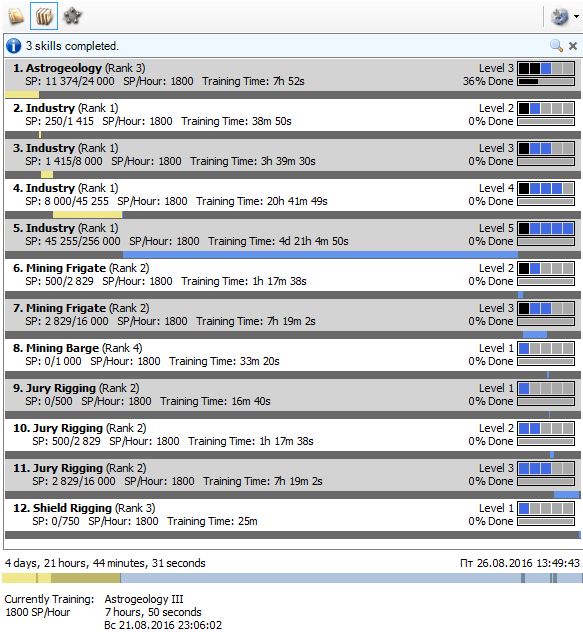
Task: Dismiss the '3 skills completed' notification
Action: pyautogui.click(x=573, y=46)
